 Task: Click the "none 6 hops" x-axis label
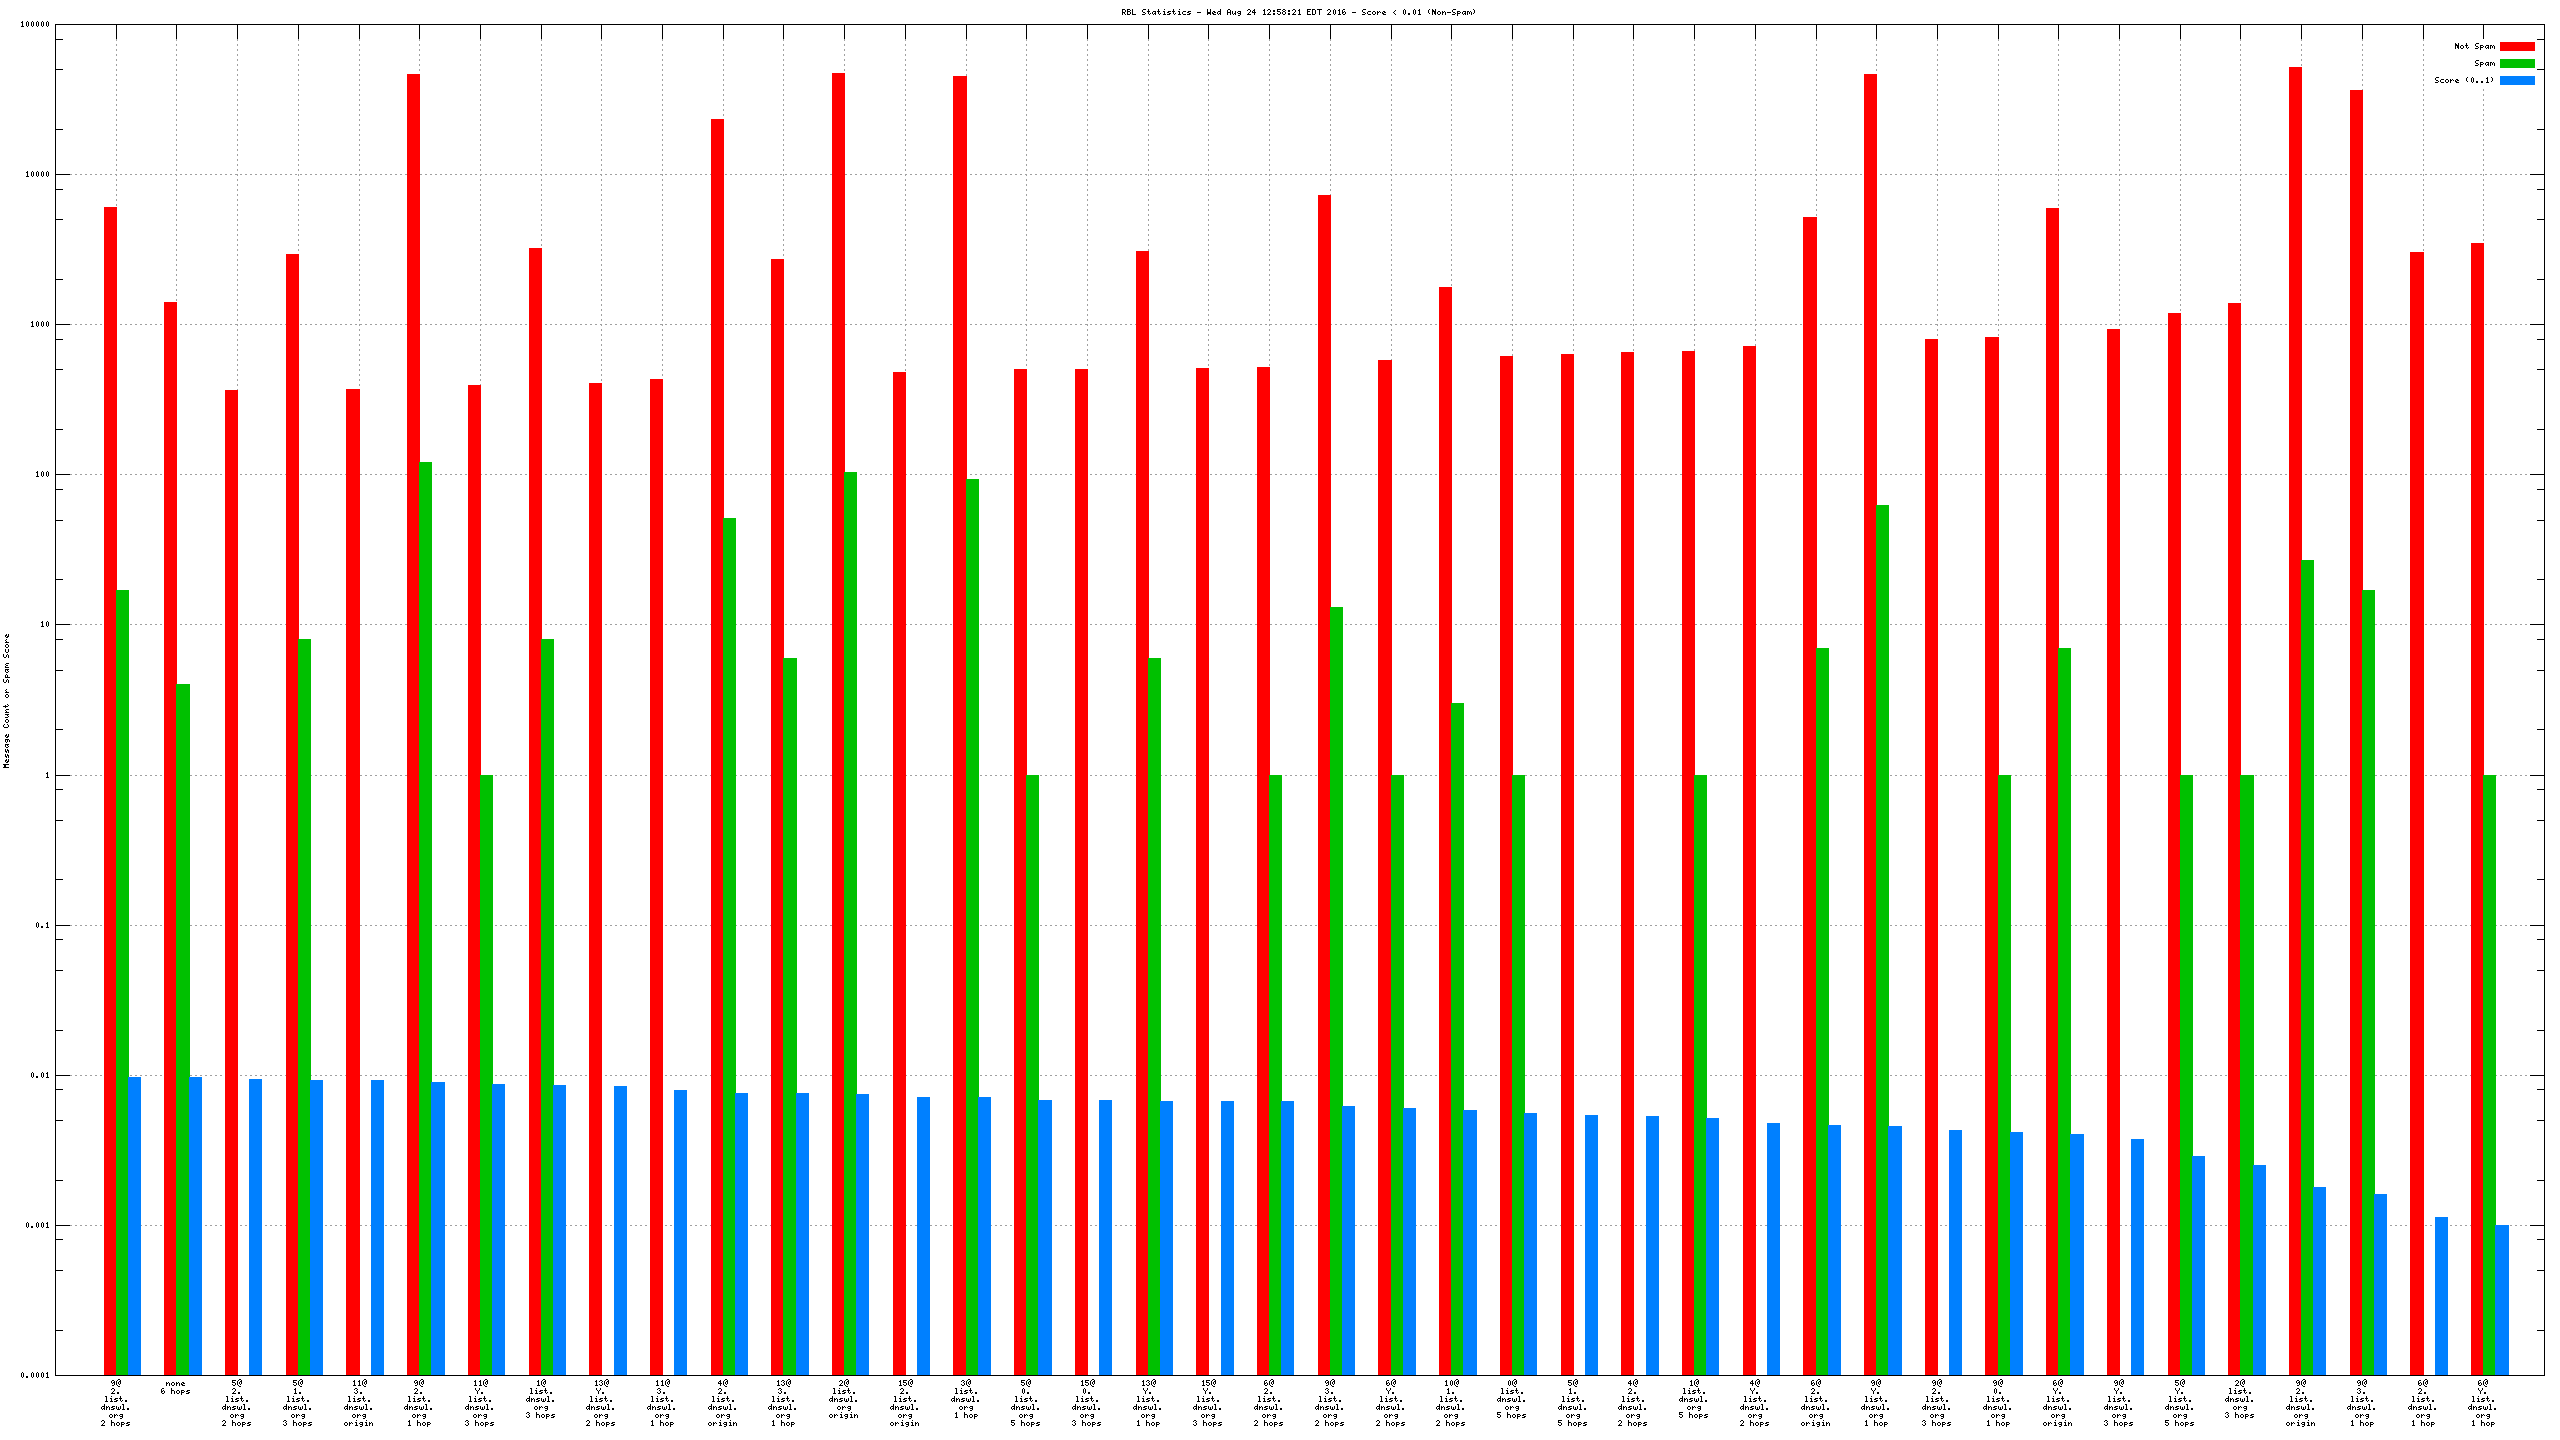tap(175, 1387)
